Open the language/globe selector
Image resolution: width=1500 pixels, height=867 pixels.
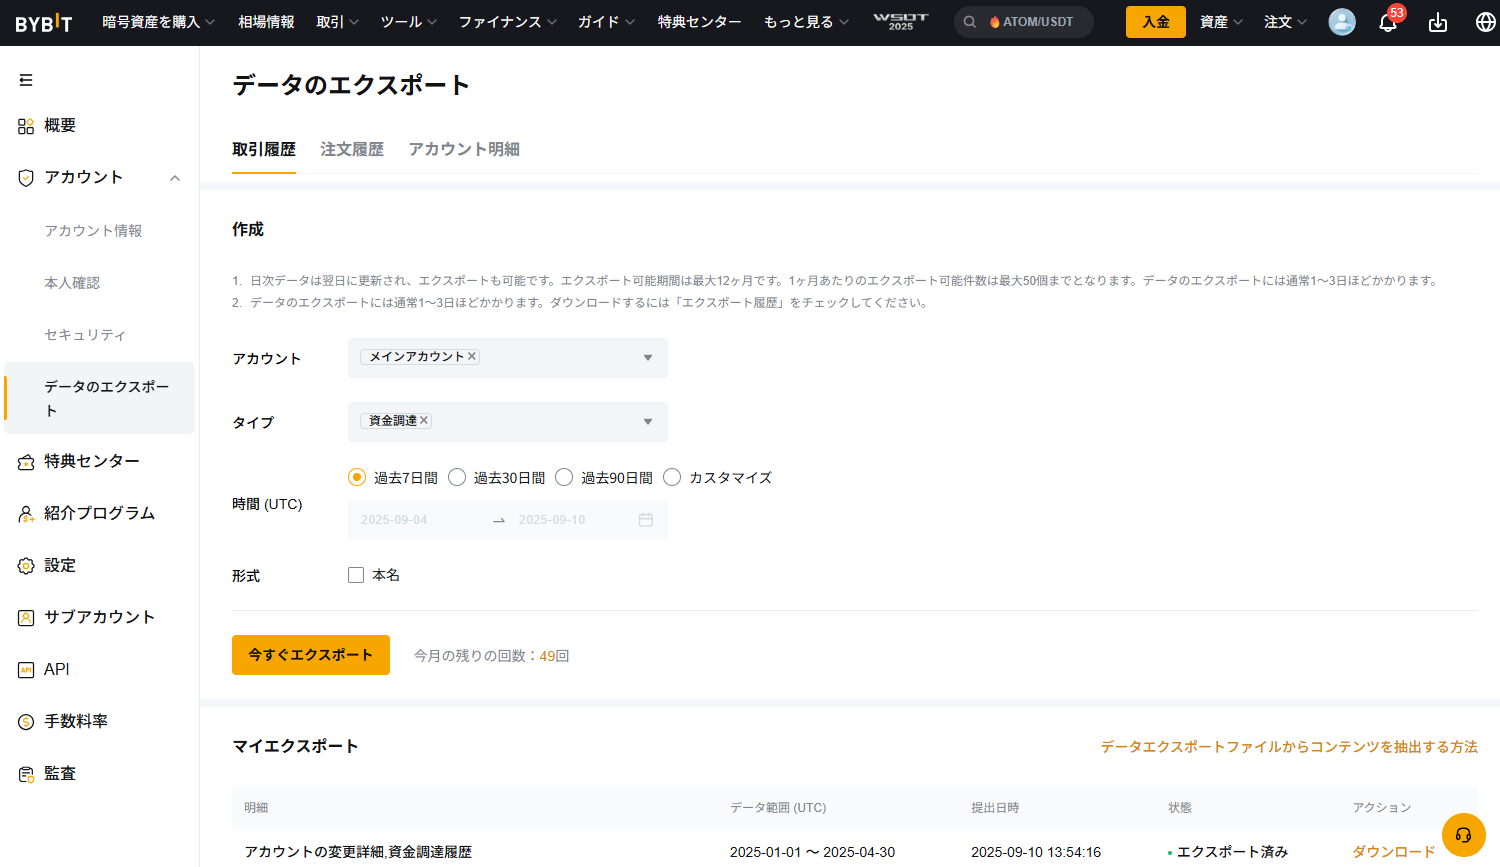tap(1484, 21)
